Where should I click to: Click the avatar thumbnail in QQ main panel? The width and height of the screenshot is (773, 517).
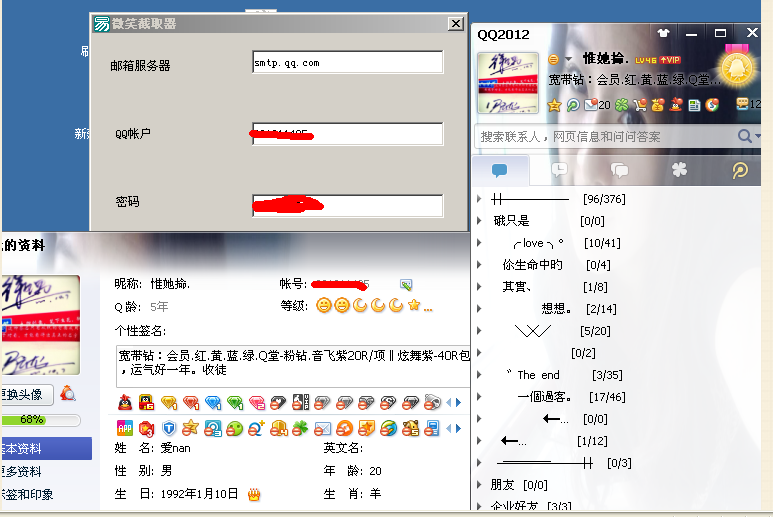(x=508, y=83)
